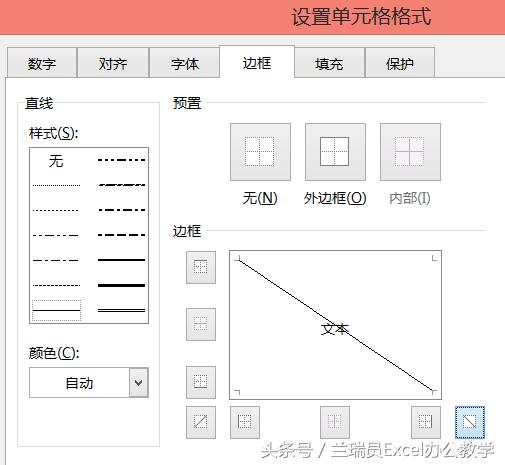Open the 字体 tab

pos(184,63)
